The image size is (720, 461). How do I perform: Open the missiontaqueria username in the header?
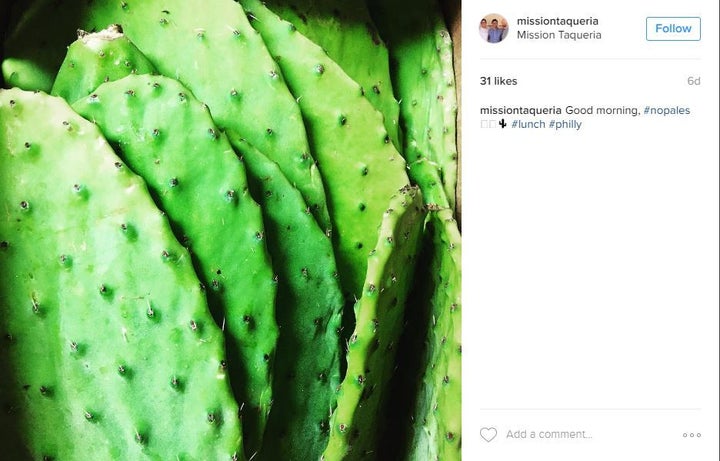tap(557, 21)
